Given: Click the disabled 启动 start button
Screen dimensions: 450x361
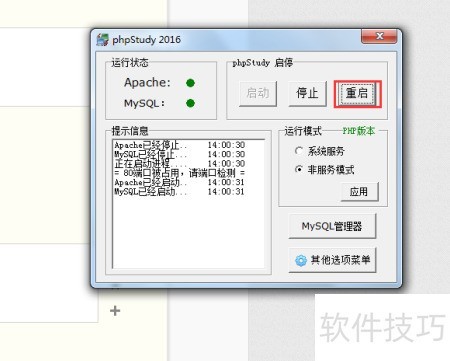Looking at the screenshot, I should (258, 94).
